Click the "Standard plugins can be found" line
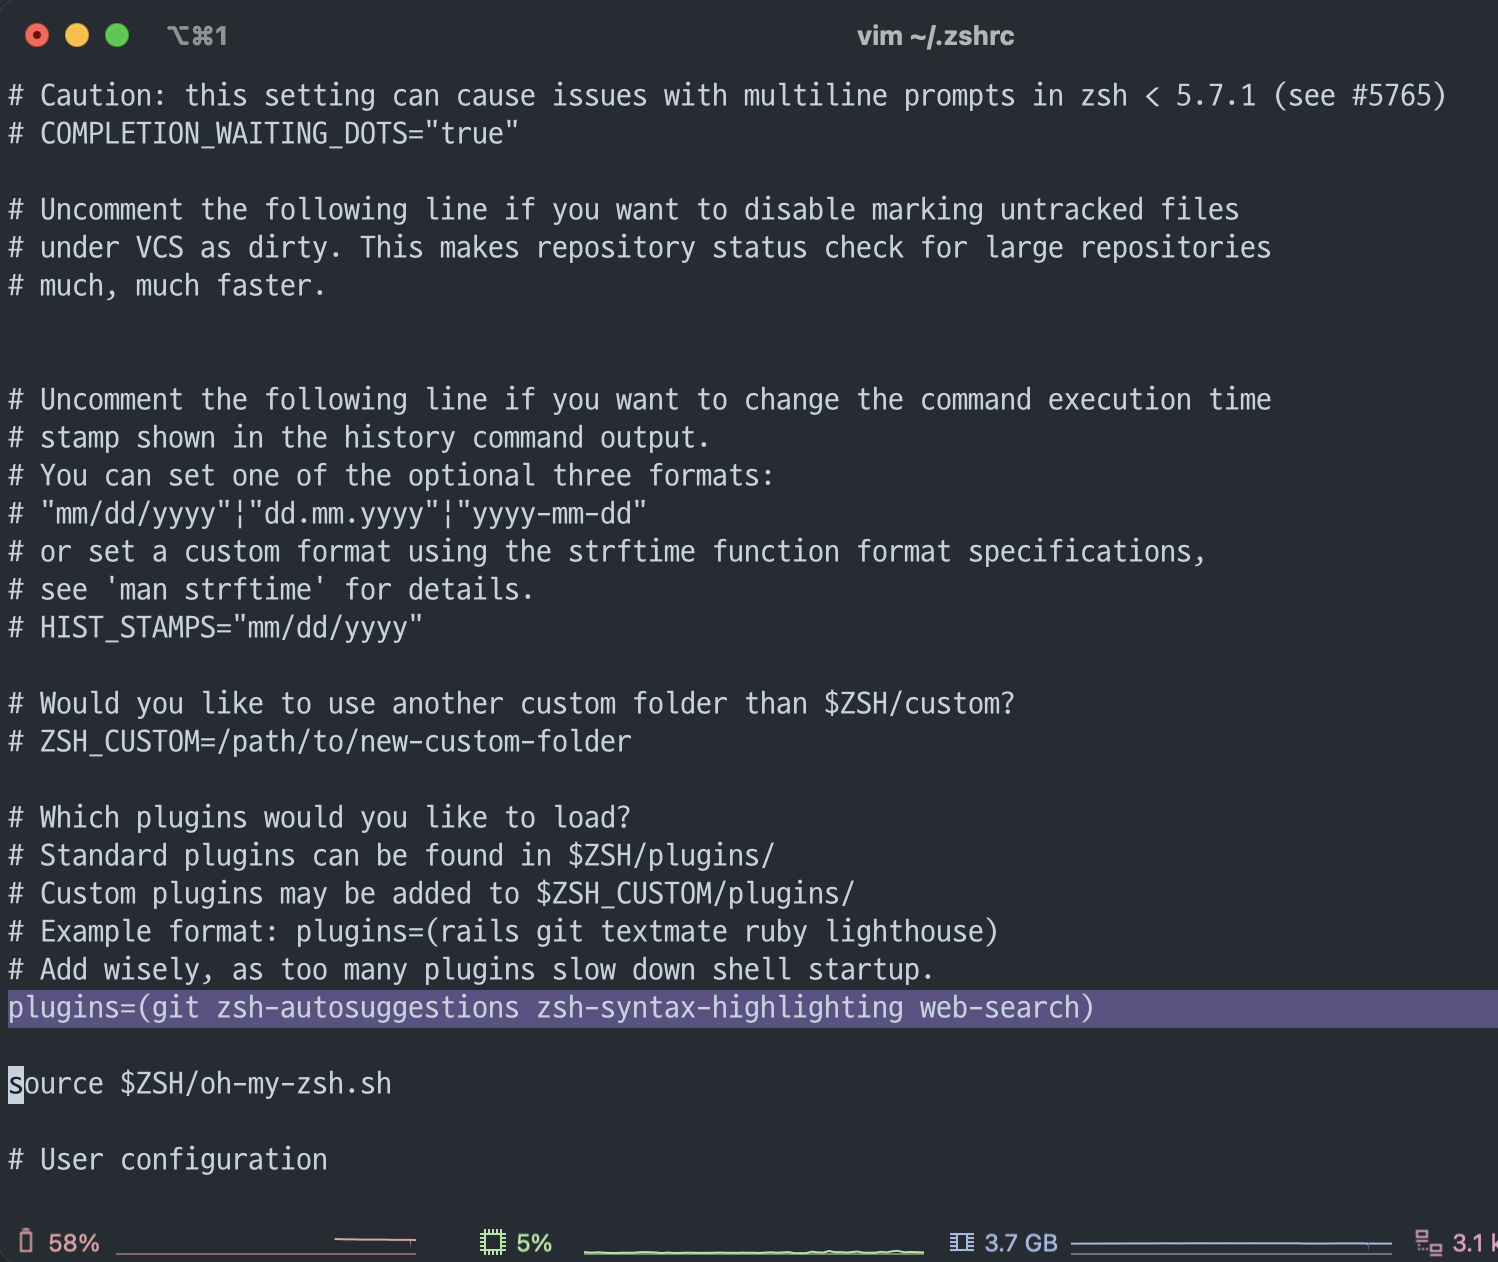The width and height of the screenshot is (1498, 1262). (x=391, y=855)
